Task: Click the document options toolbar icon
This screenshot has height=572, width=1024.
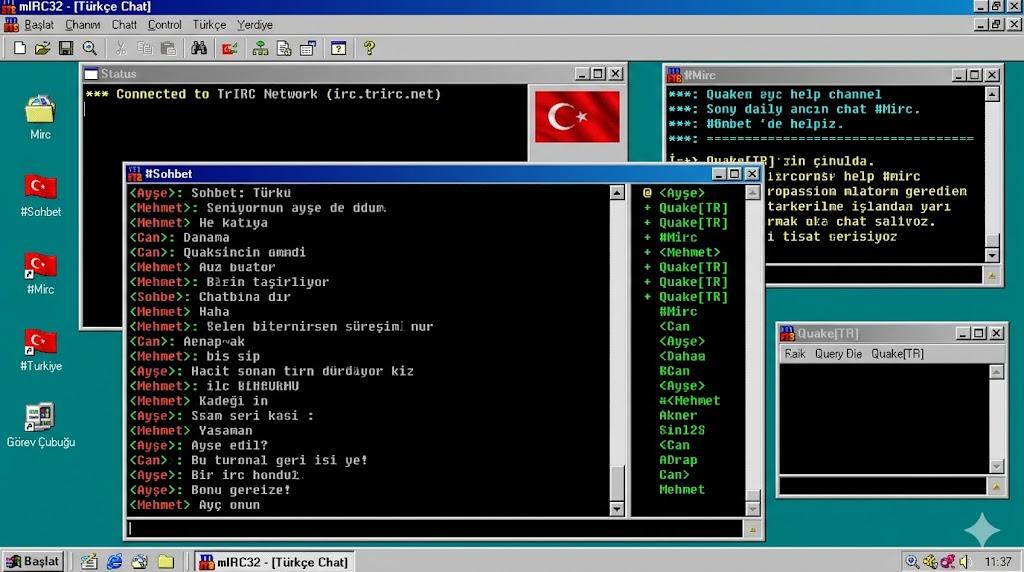Action: [x=283, y=48]
